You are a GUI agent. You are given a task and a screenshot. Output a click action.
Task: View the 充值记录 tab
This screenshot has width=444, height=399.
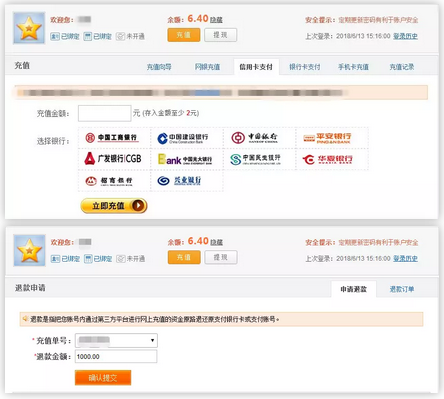pyautogui.click(x=402, y=67)
